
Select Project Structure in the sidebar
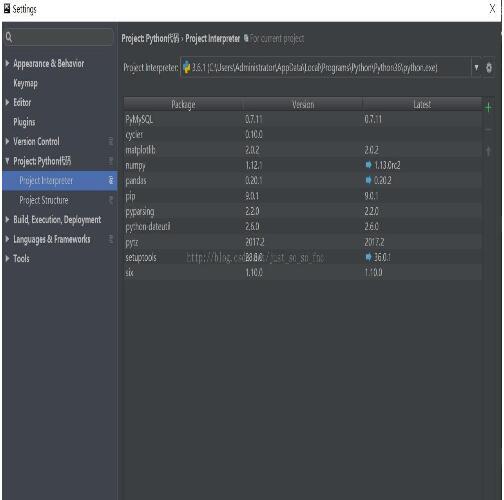pos(44,200)
